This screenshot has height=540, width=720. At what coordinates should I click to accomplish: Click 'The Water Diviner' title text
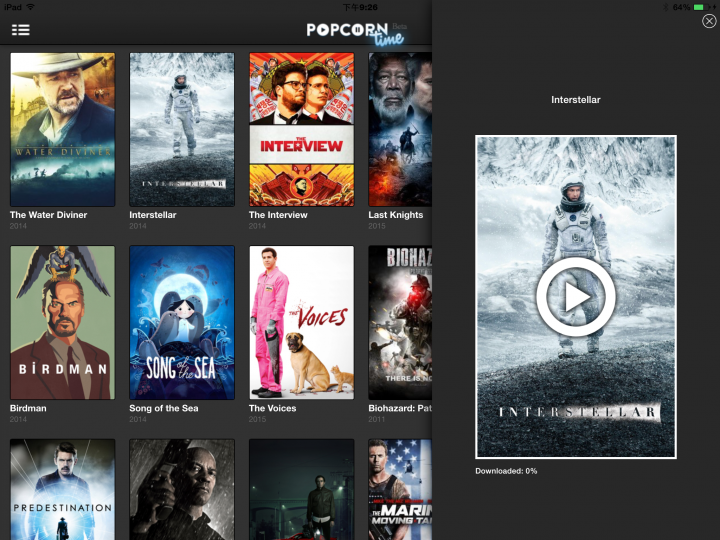(48, 215)
